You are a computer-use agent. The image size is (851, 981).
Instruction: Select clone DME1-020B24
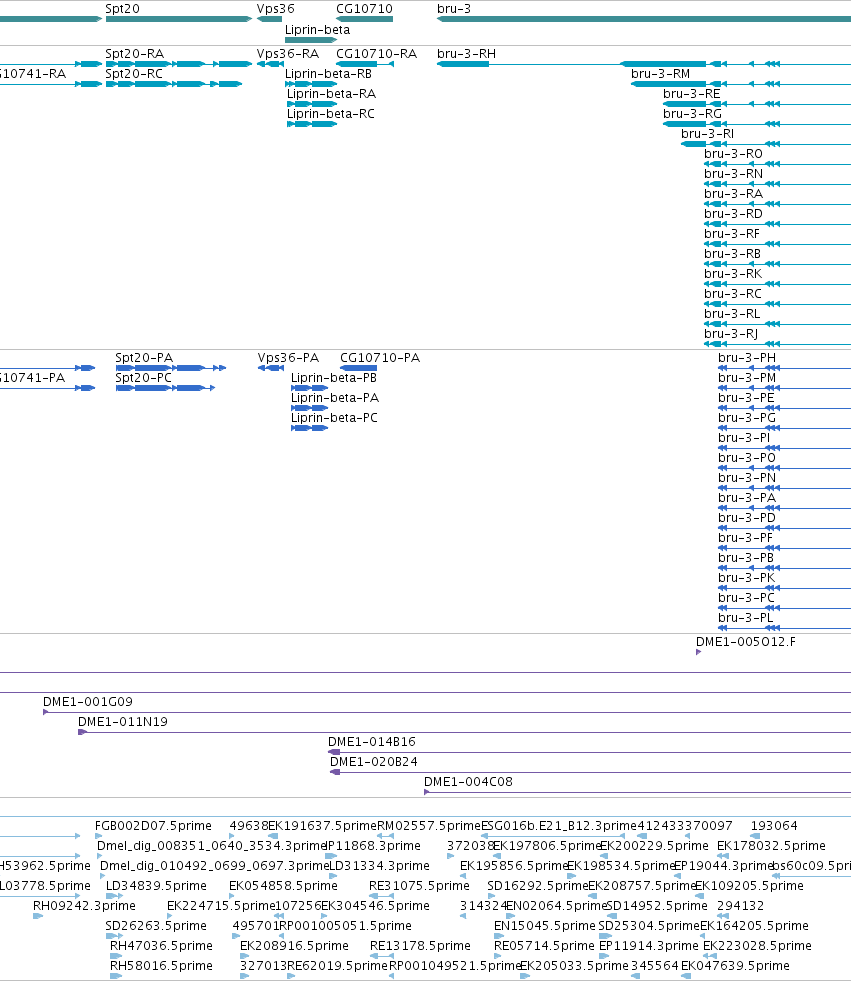point(374,762)
